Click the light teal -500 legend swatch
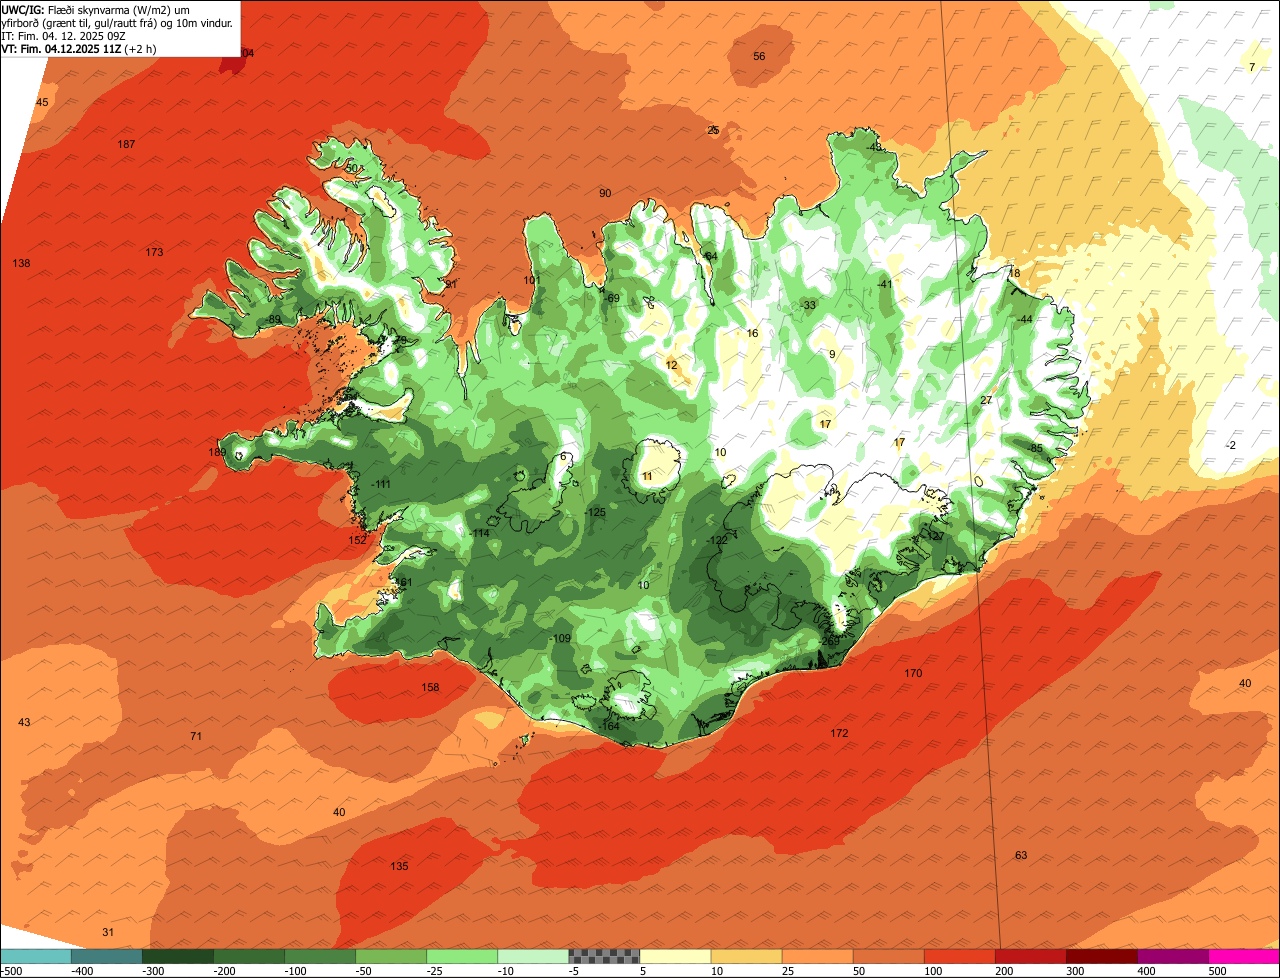The height and width of the screenshot is (978, 1280). click(x=36, y=956)
